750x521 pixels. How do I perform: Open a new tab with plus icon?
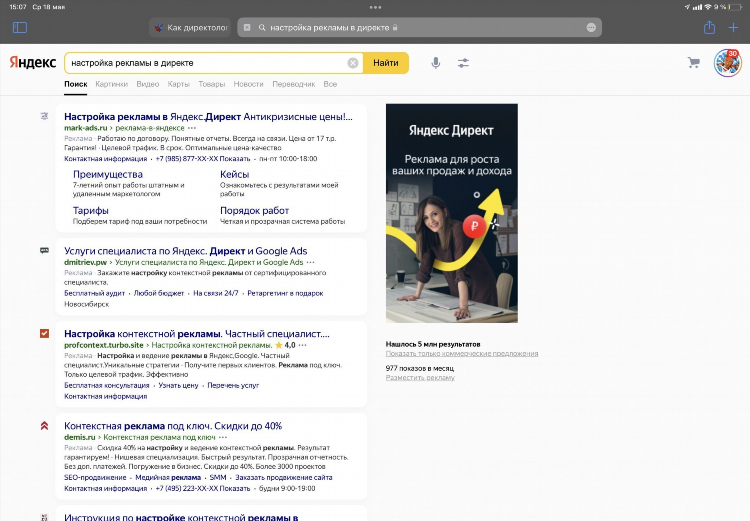tap(733, 28)
